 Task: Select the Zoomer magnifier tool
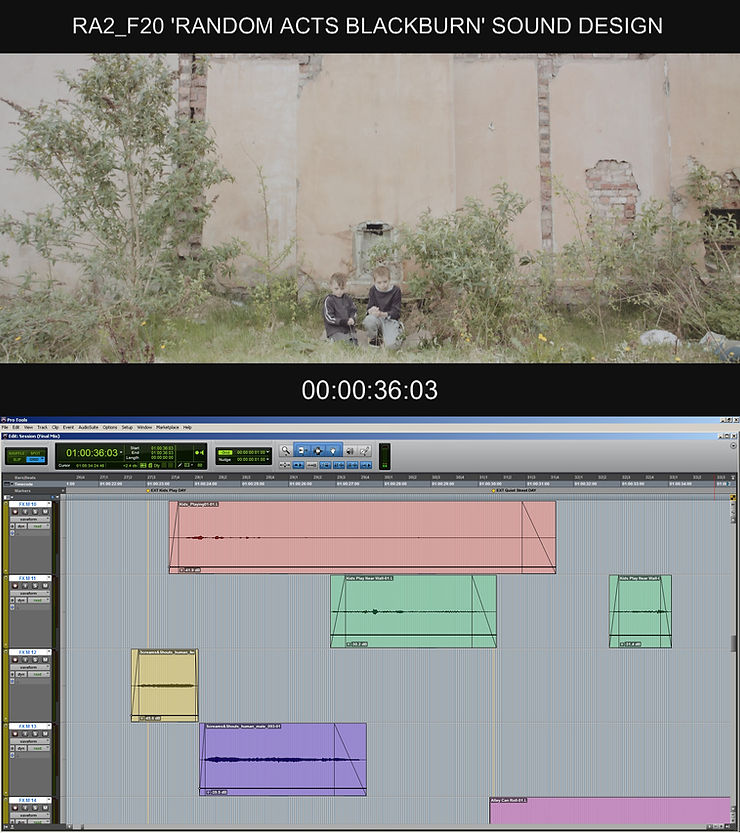click(x=286, y=450)
